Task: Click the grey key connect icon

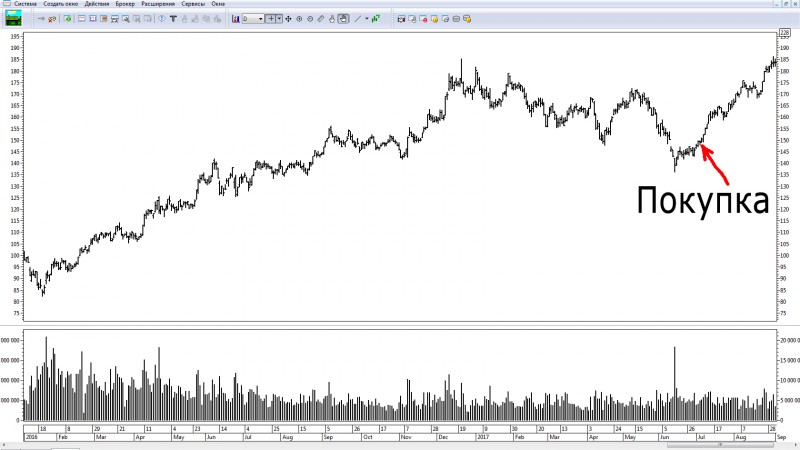Action: tap(41, 19)
